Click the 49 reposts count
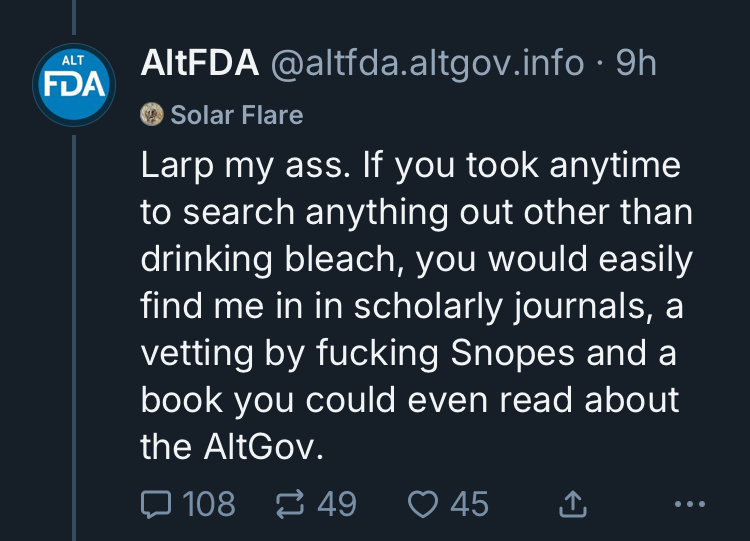This screenshot has height=541, width=750. point(336,504)
